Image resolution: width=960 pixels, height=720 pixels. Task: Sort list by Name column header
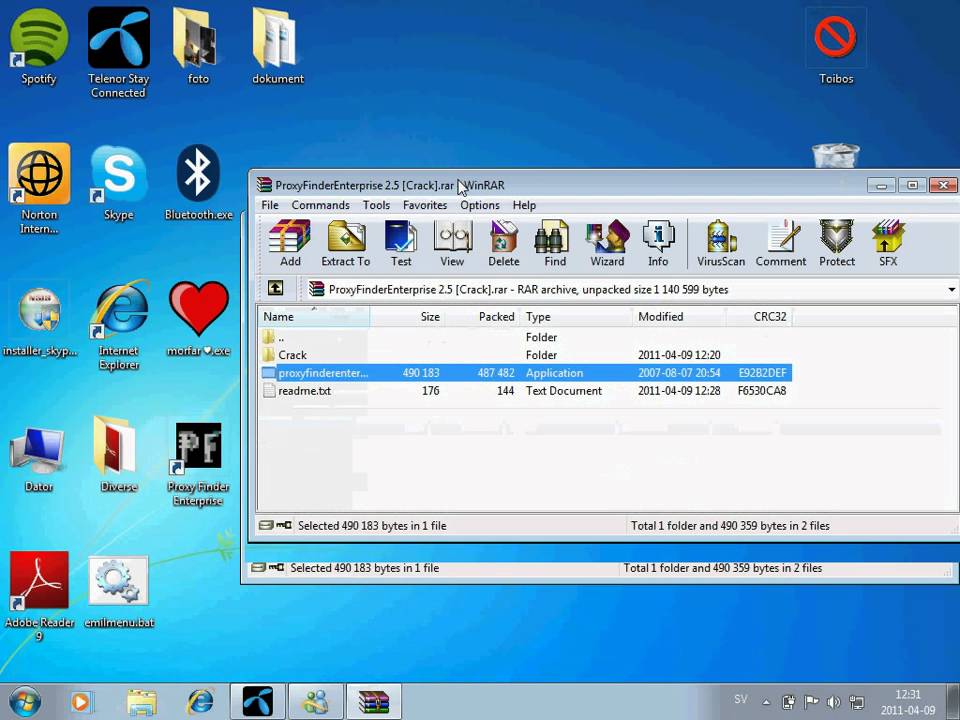(x=313, y=317)
